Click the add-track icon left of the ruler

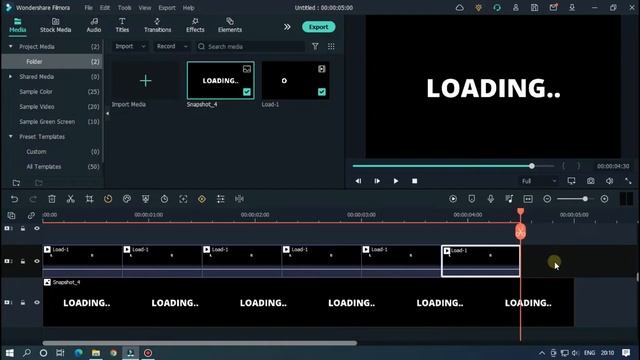11,215
